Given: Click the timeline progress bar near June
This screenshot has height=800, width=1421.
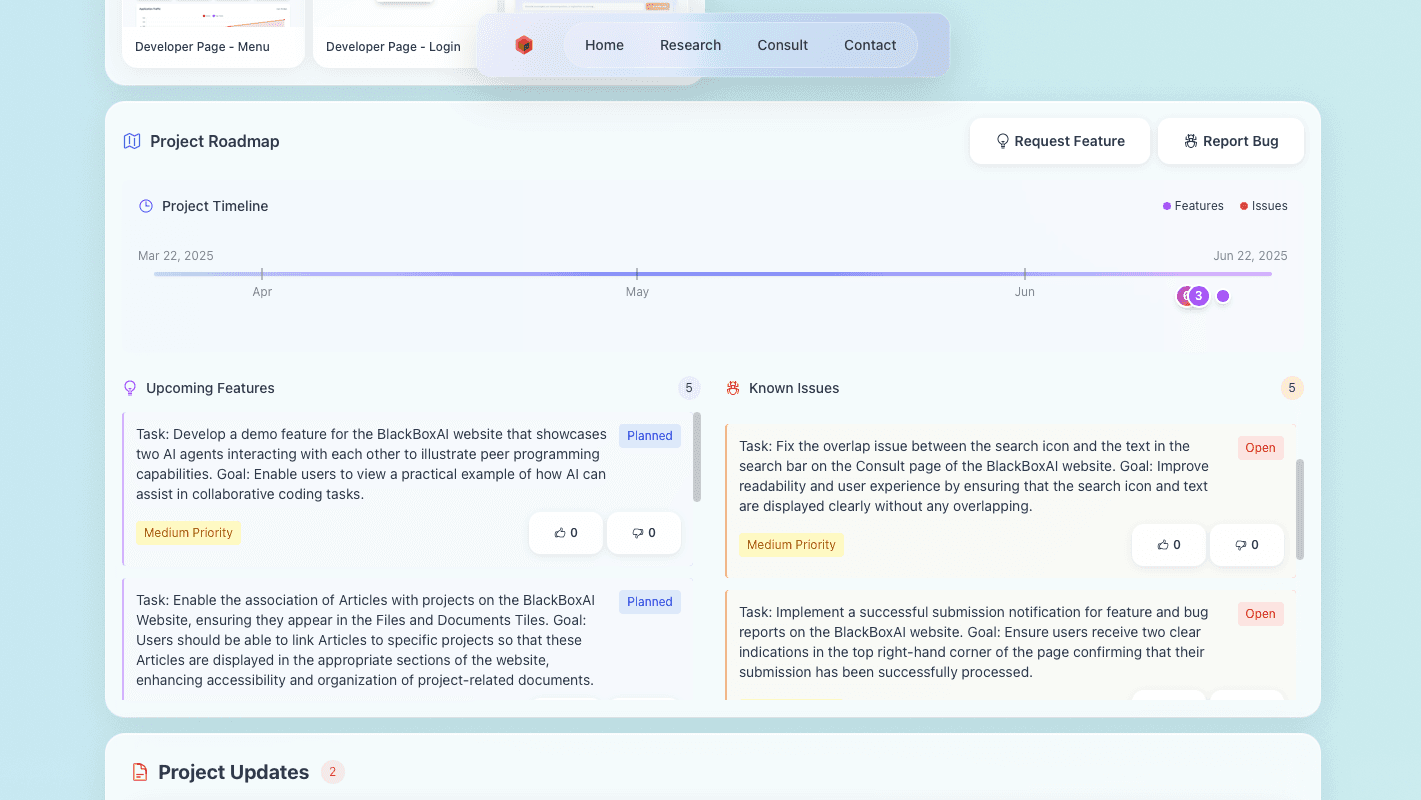Looking at the screenshot, I should [x=1025, y=272].
